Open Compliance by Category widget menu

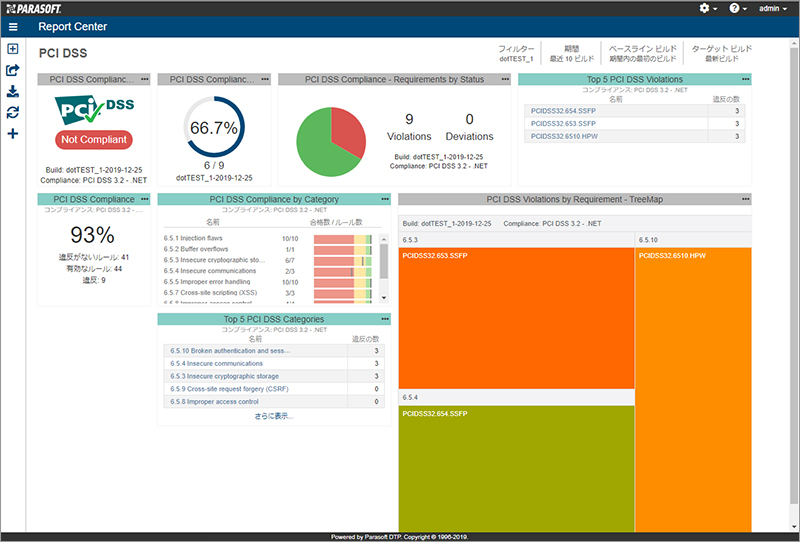(385, 199)
